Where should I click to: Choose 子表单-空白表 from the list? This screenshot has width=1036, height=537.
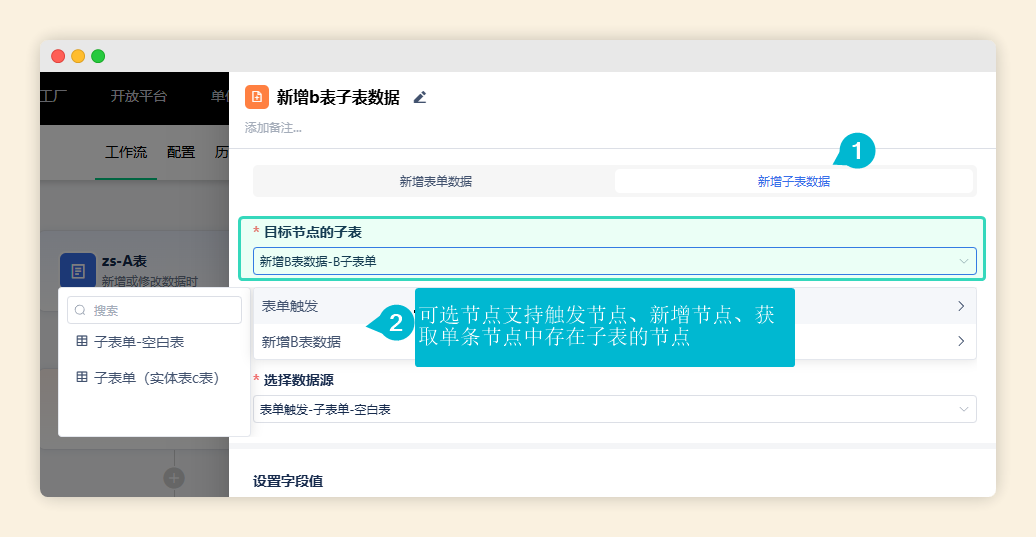[x=154, y=342]
